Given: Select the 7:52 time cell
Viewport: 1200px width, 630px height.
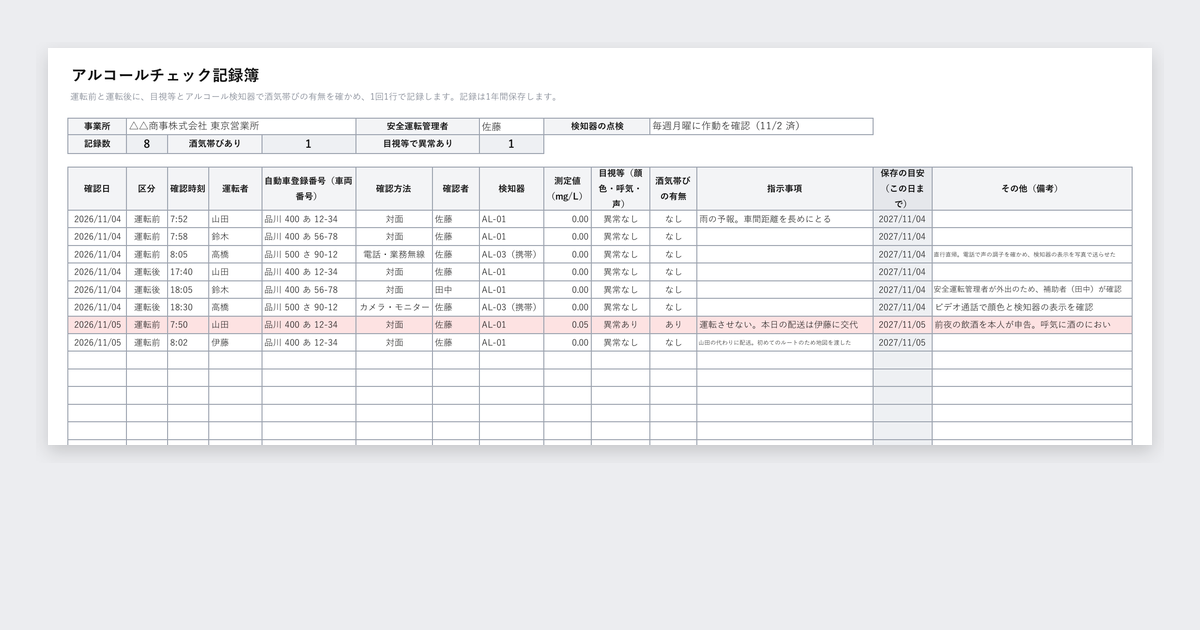Looking at the screenshot, I should pos(188,219).
